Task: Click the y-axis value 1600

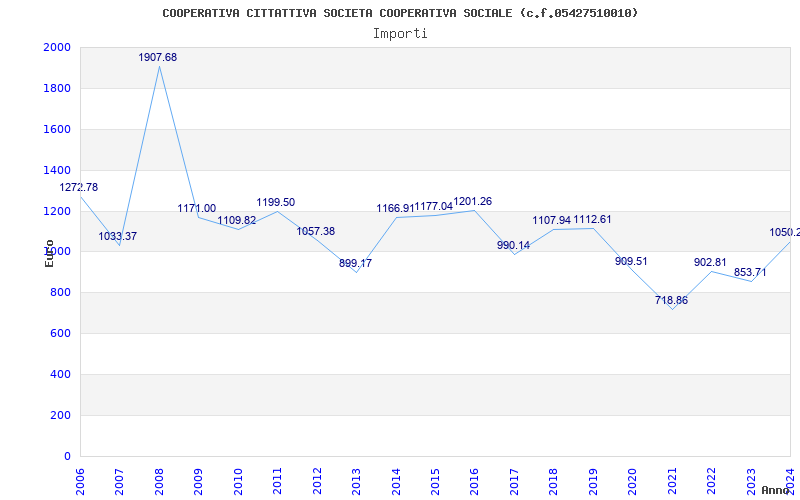Action: (57, 129)
